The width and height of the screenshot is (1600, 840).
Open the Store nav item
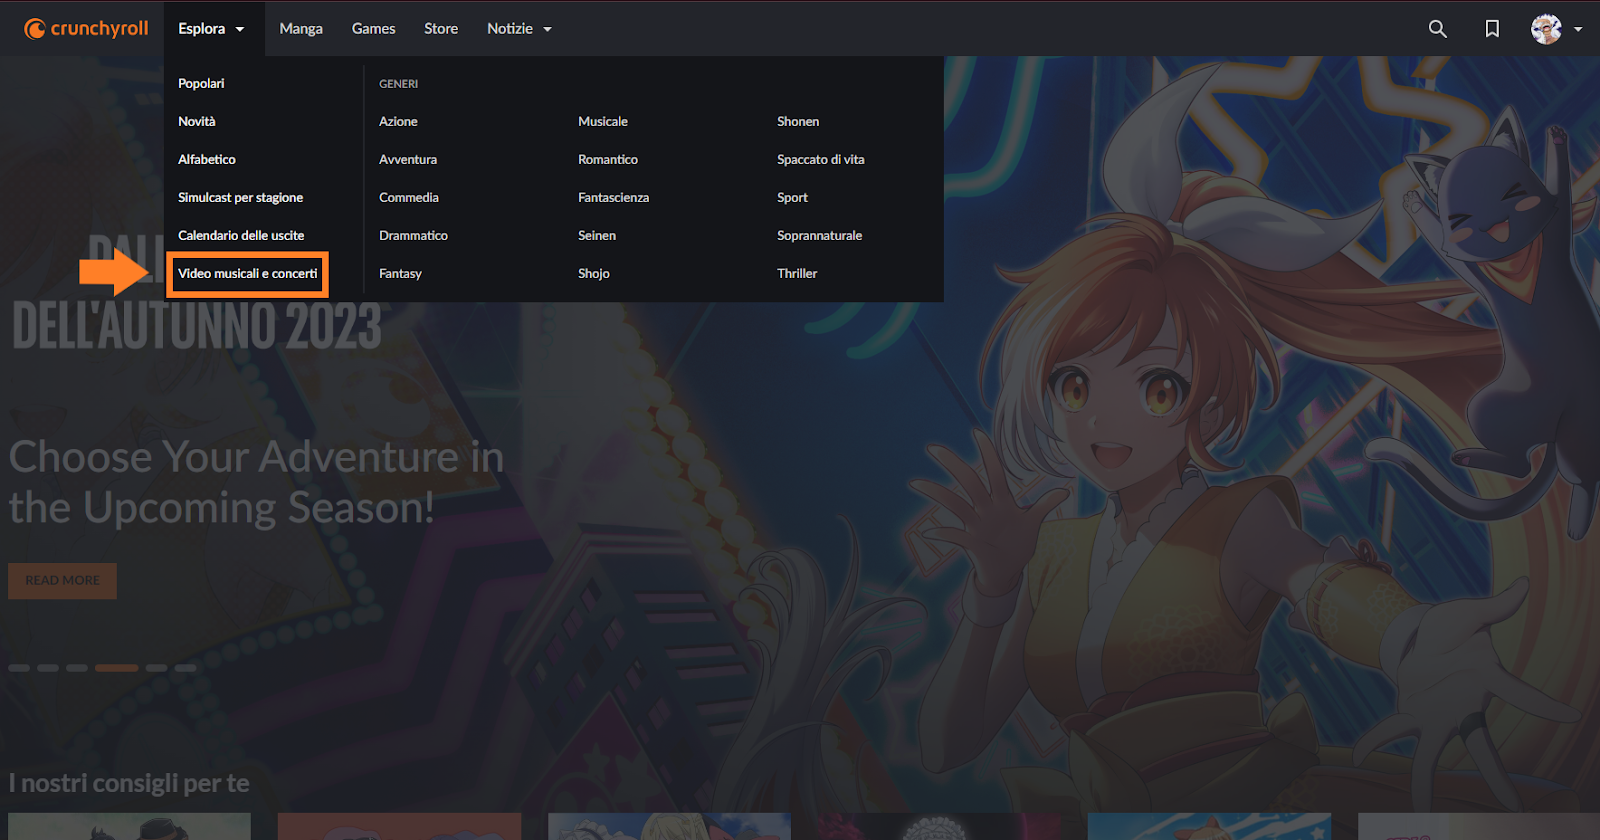pyautogui.click(x=441, y=28)
